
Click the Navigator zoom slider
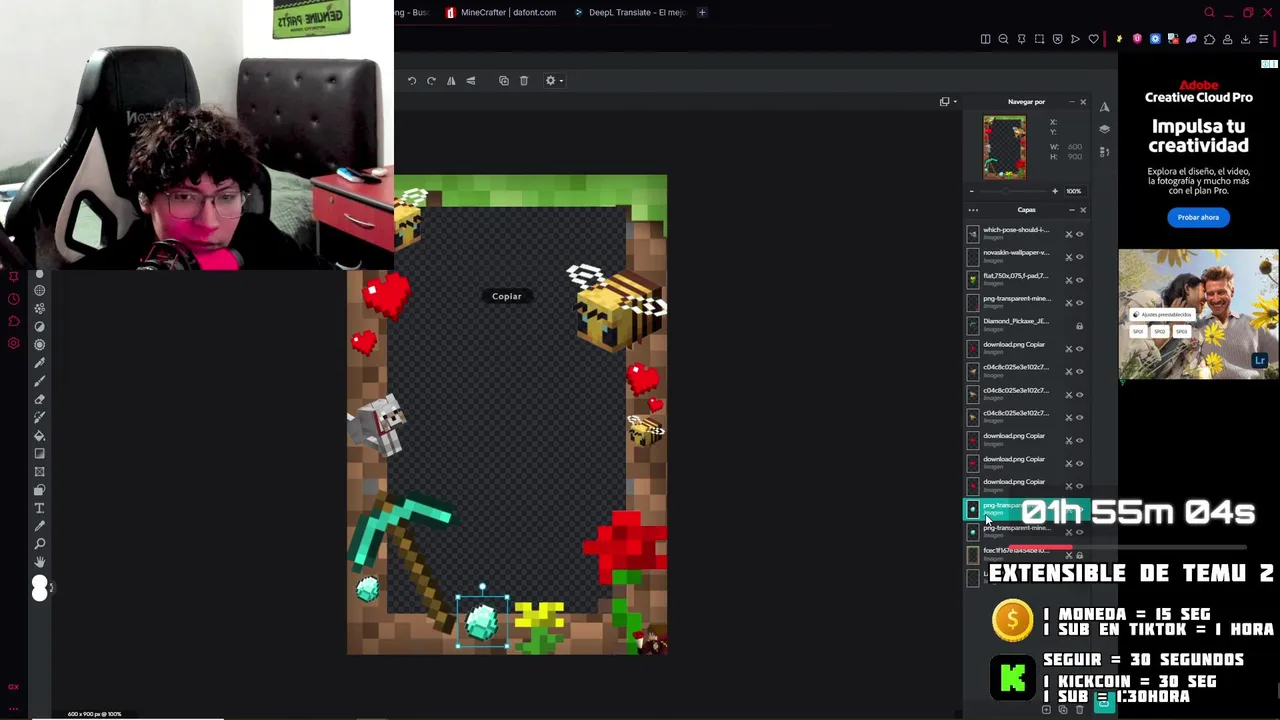[1012, 191]
